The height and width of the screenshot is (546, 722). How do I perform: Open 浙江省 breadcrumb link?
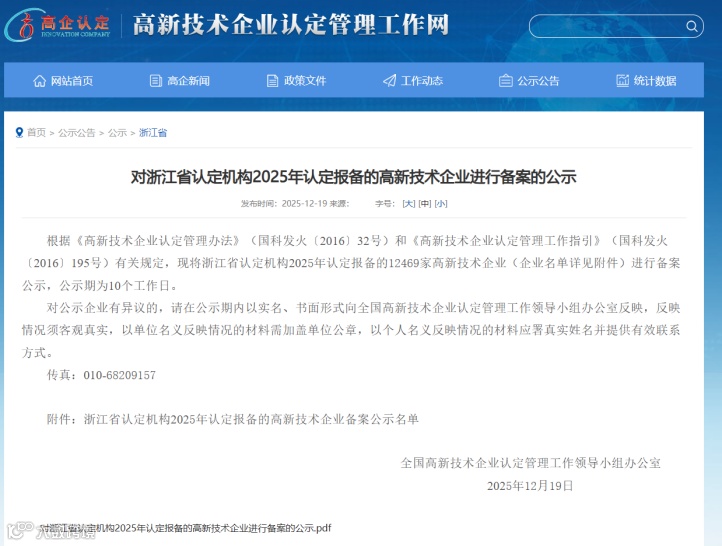coord(153,133)
